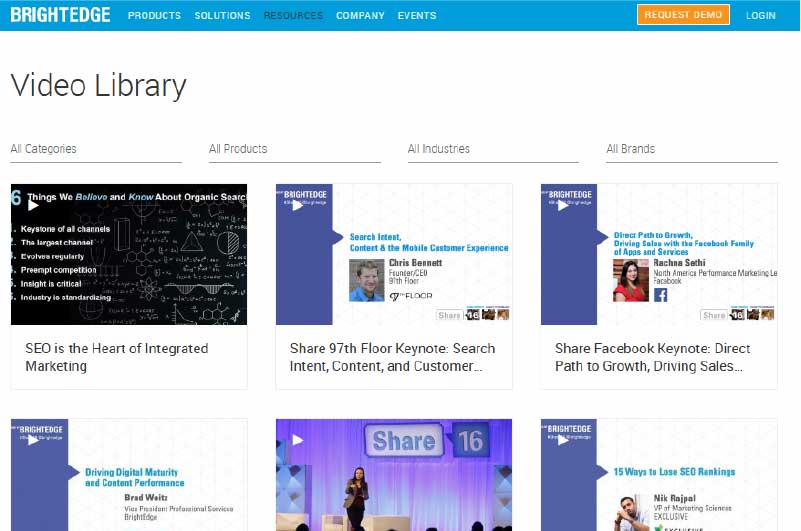Click BrightEdge logo in Rachna Sethi thumbnail

point(569,197)
